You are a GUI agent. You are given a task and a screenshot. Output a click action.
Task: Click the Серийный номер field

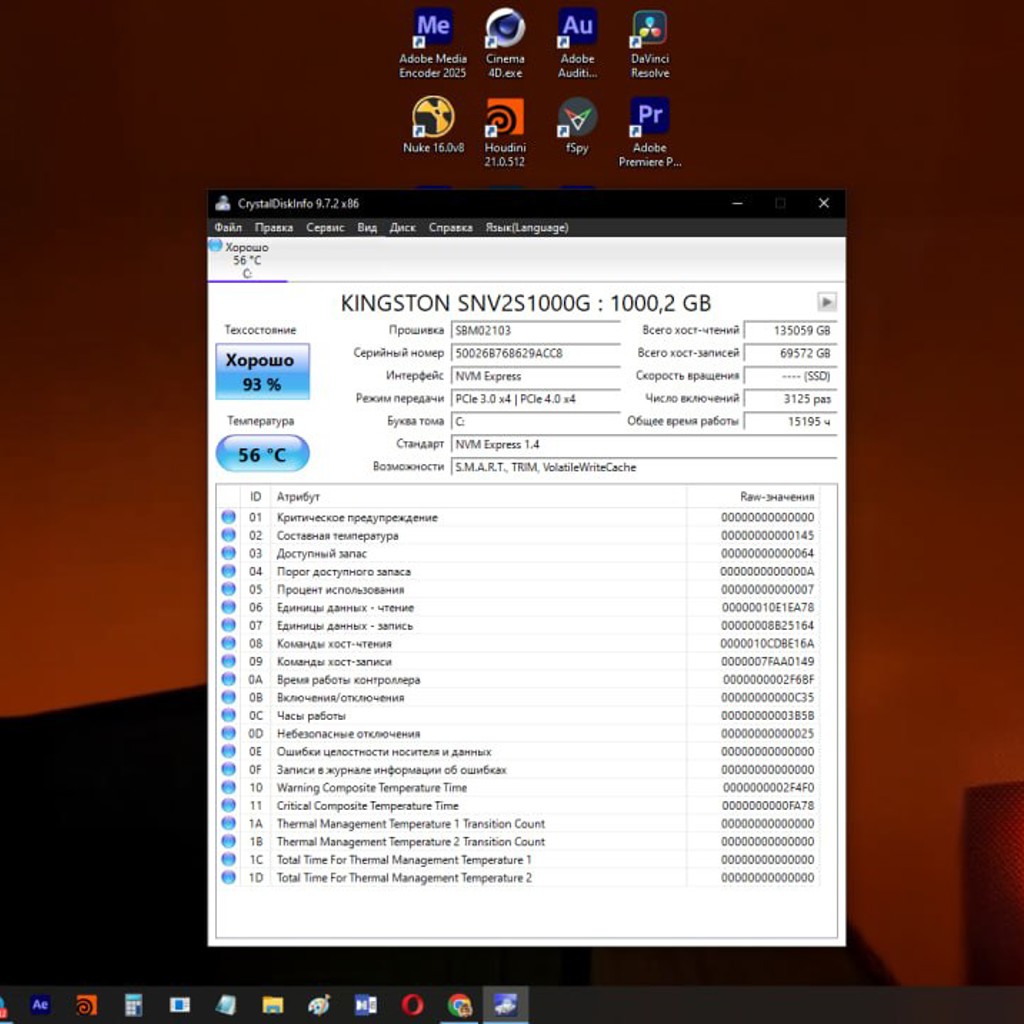click(535, 353)
